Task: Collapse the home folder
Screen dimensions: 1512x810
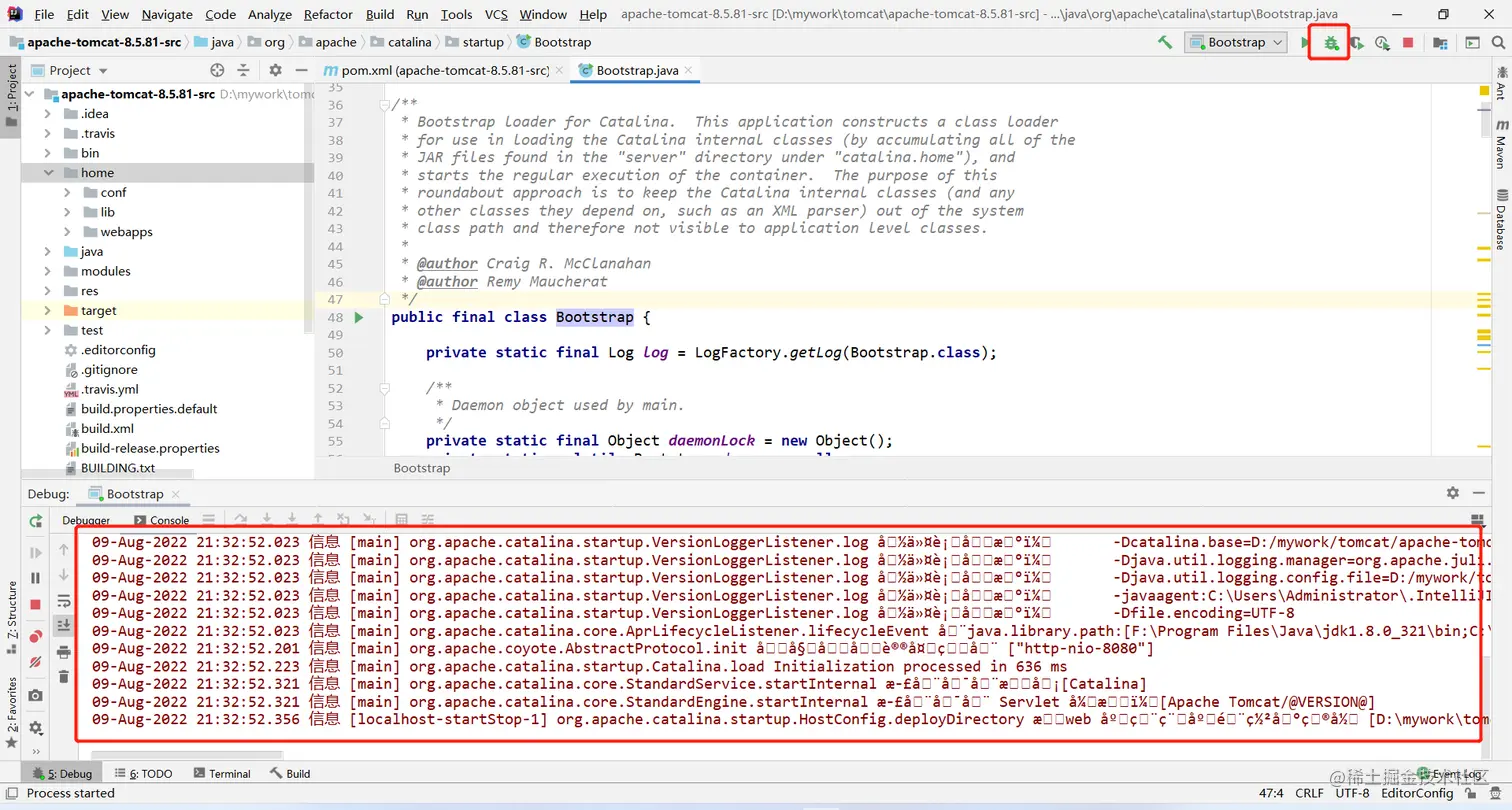Action: (47, 173)
